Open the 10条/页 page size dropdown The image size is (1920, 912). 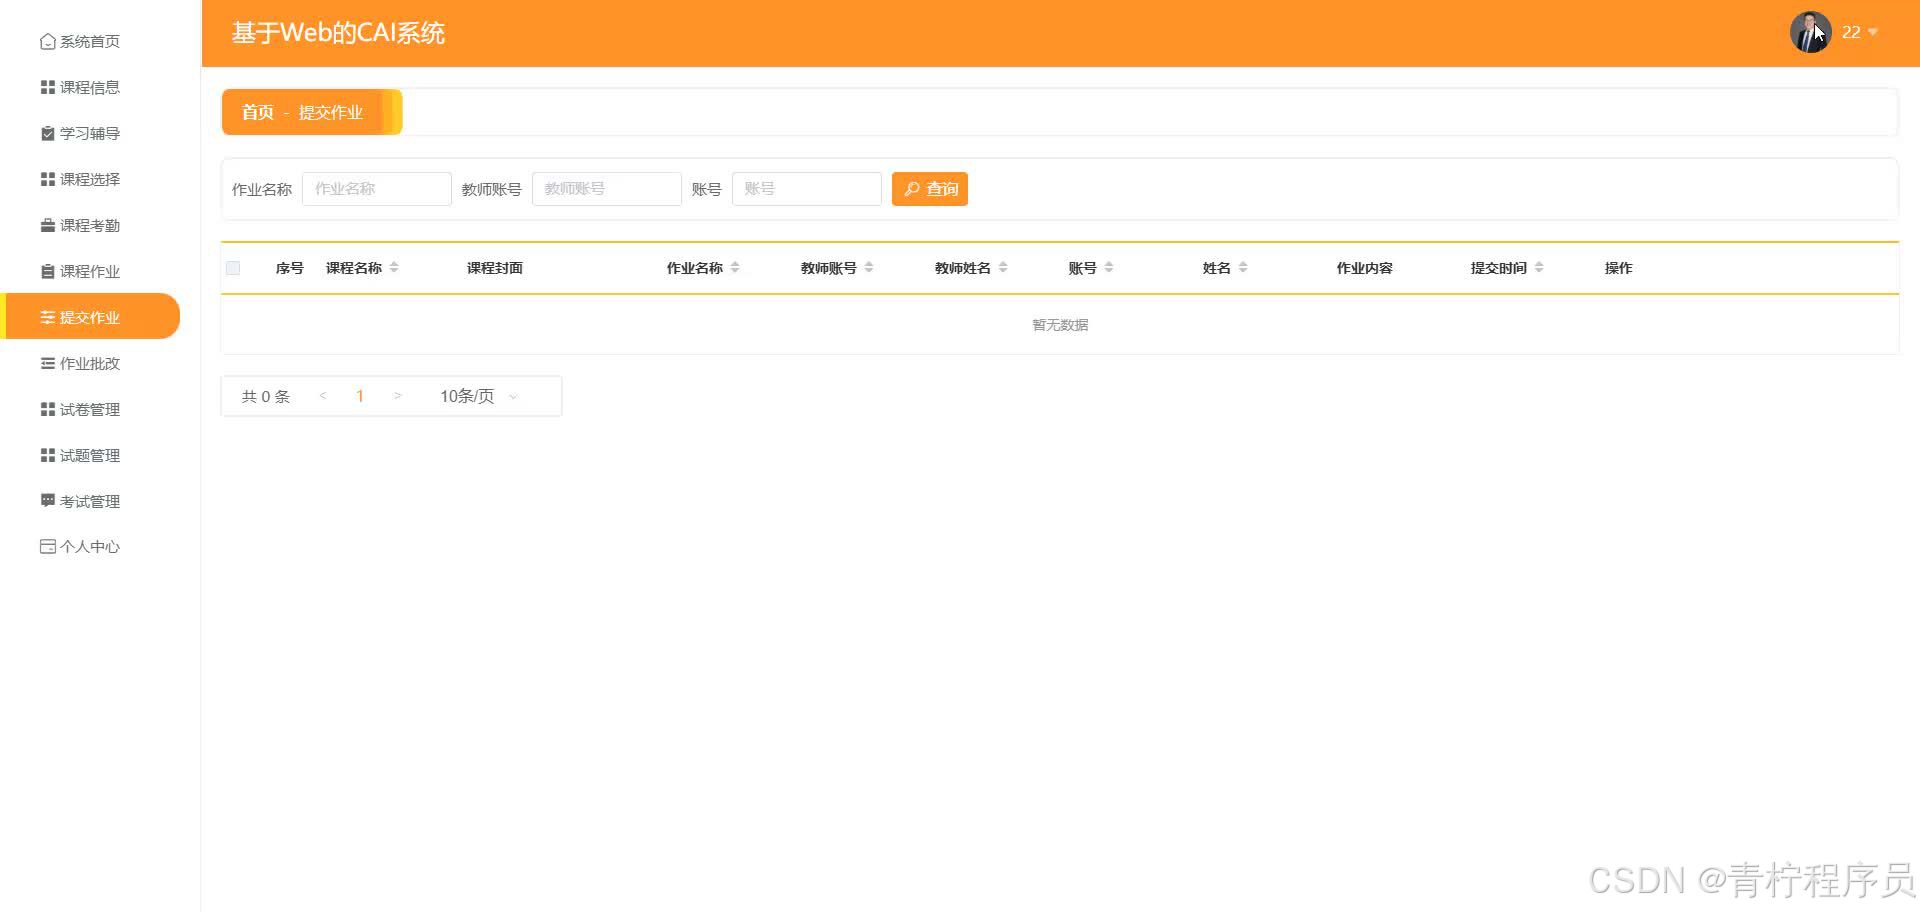coord(478,396)
